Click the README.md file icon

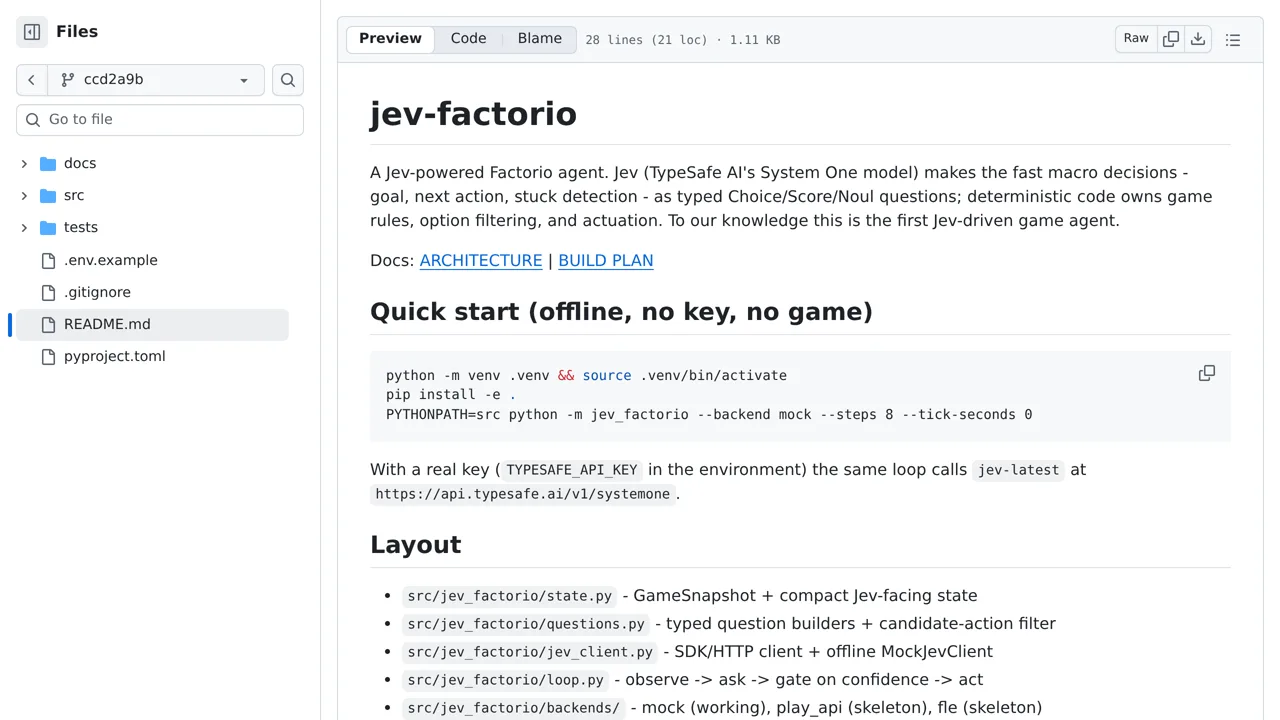48,325
